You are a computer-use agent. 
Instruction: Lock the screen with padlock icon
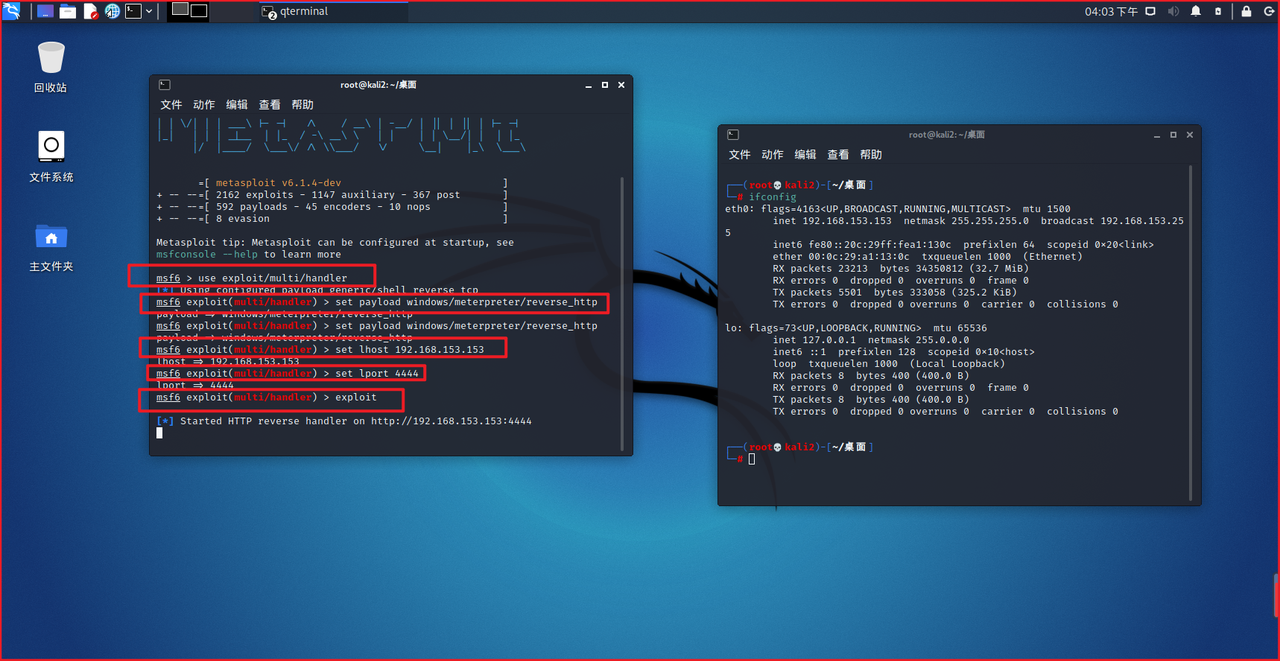pyautogui.click(x=1246, y=12)
